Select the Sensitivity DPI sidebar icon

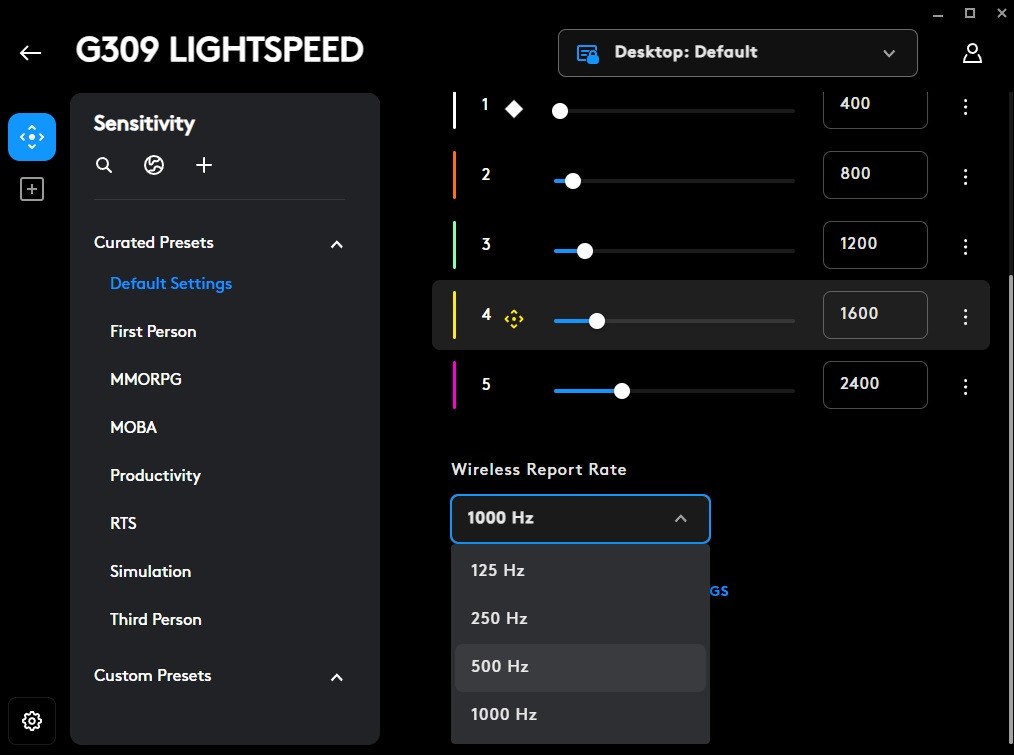pyautogui.click(x=32, y=137)
